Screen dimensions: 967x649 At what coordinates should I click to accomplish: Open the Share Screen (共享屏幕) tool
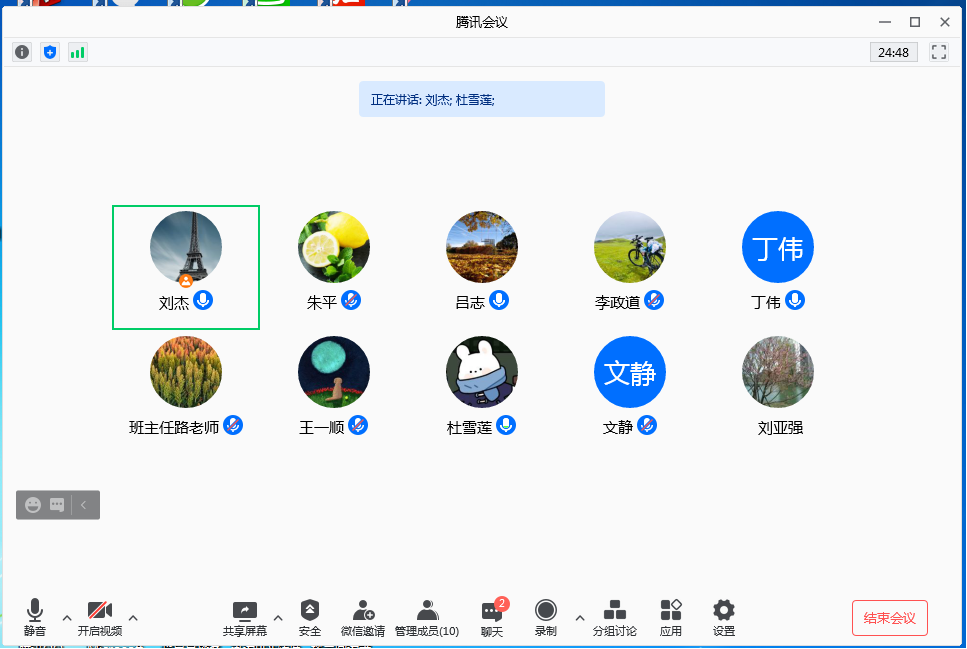point(244,618)
